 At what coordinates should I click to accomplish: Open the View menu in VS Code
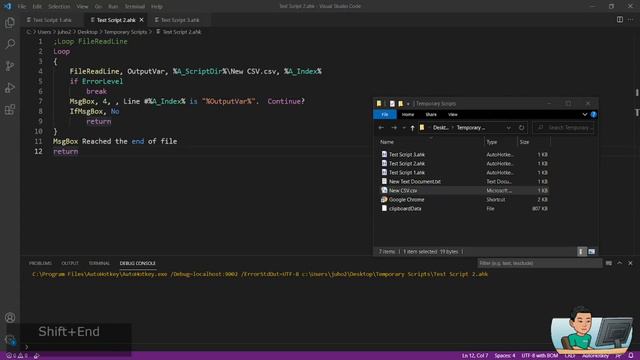tap(82, 7)
